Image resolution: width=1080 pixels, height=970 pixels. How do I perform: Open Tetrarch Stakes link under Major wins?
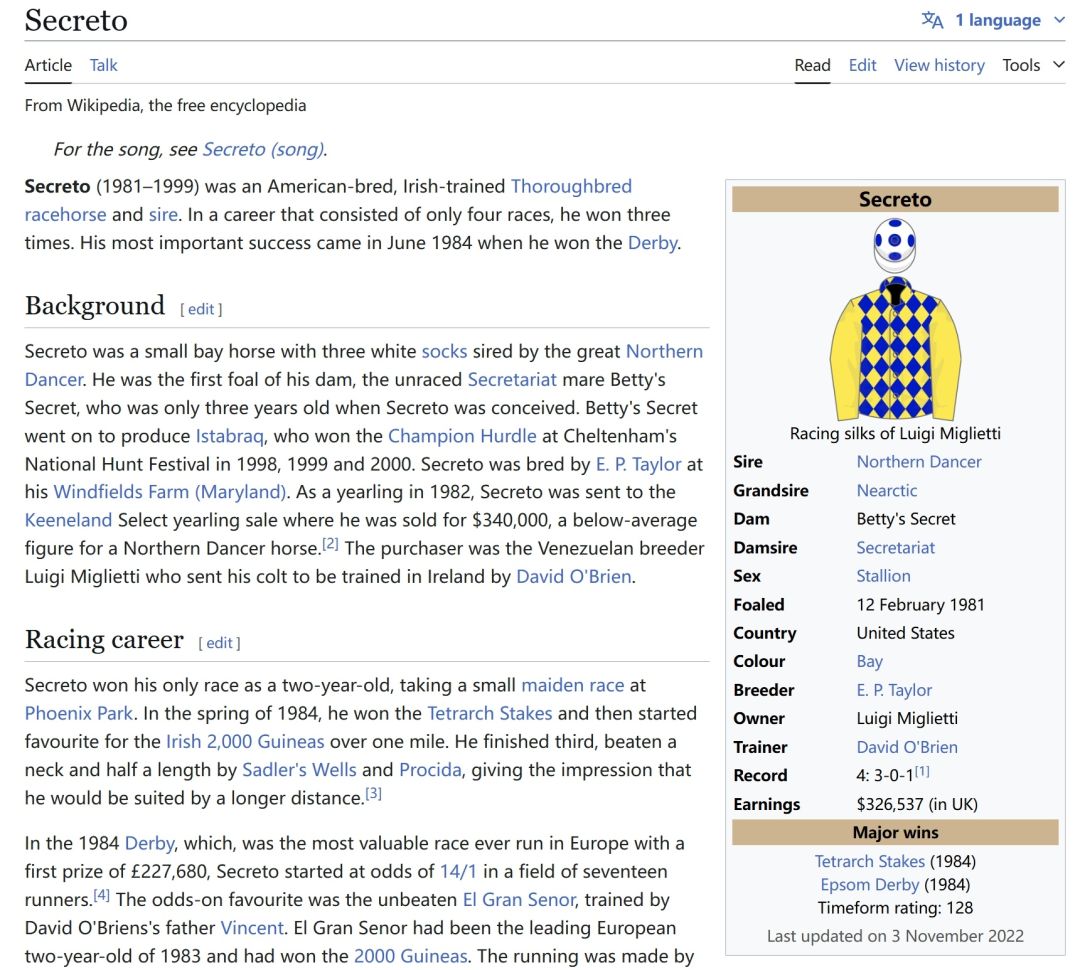pos(870,862)
